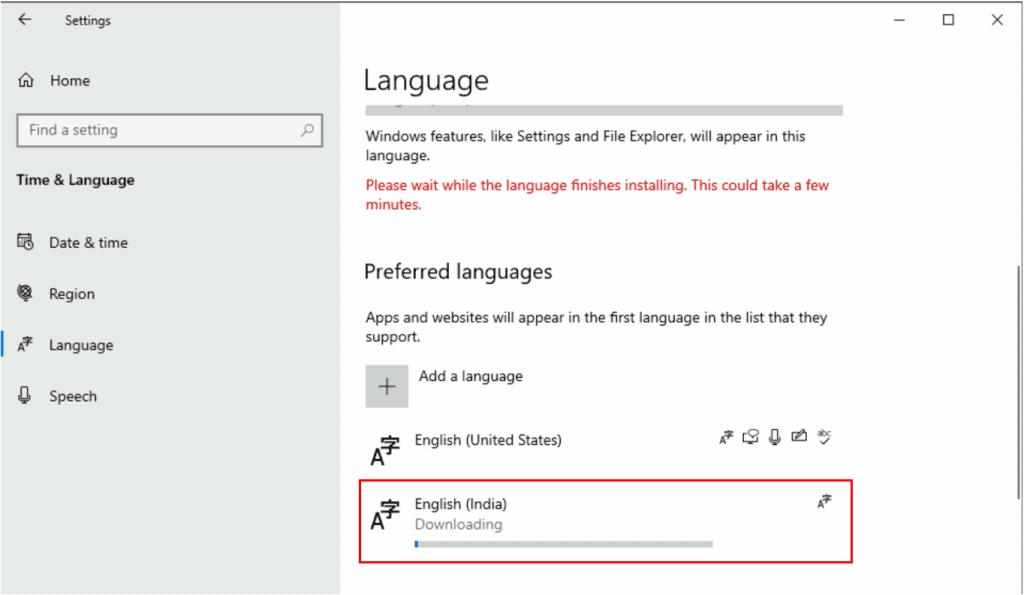Screen dimensions: 1024x595
Task: Open the Speech settings page
Action: coord(73,396)
